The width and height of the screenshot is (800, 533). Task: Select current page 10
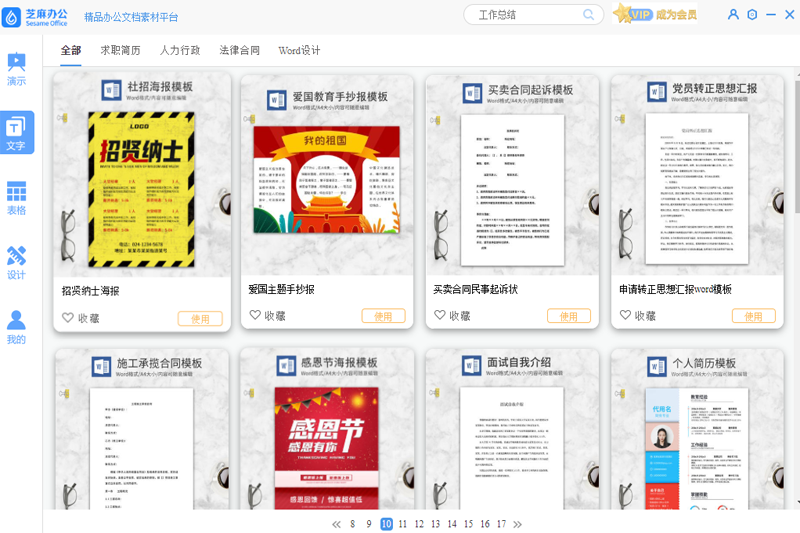pos(387,524)
